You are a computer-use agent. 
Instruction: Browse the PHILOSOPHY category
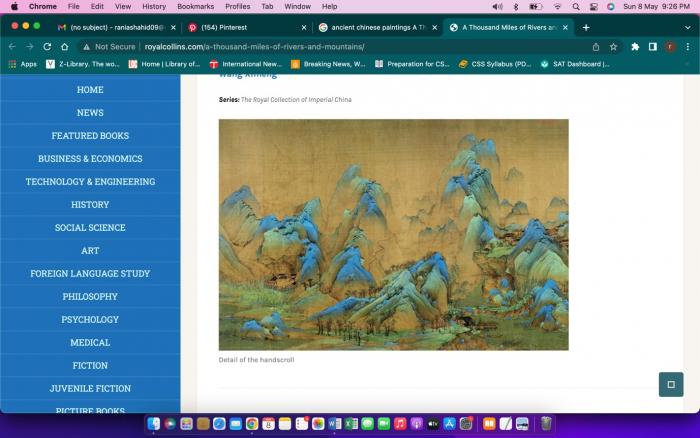coord(90,297)
